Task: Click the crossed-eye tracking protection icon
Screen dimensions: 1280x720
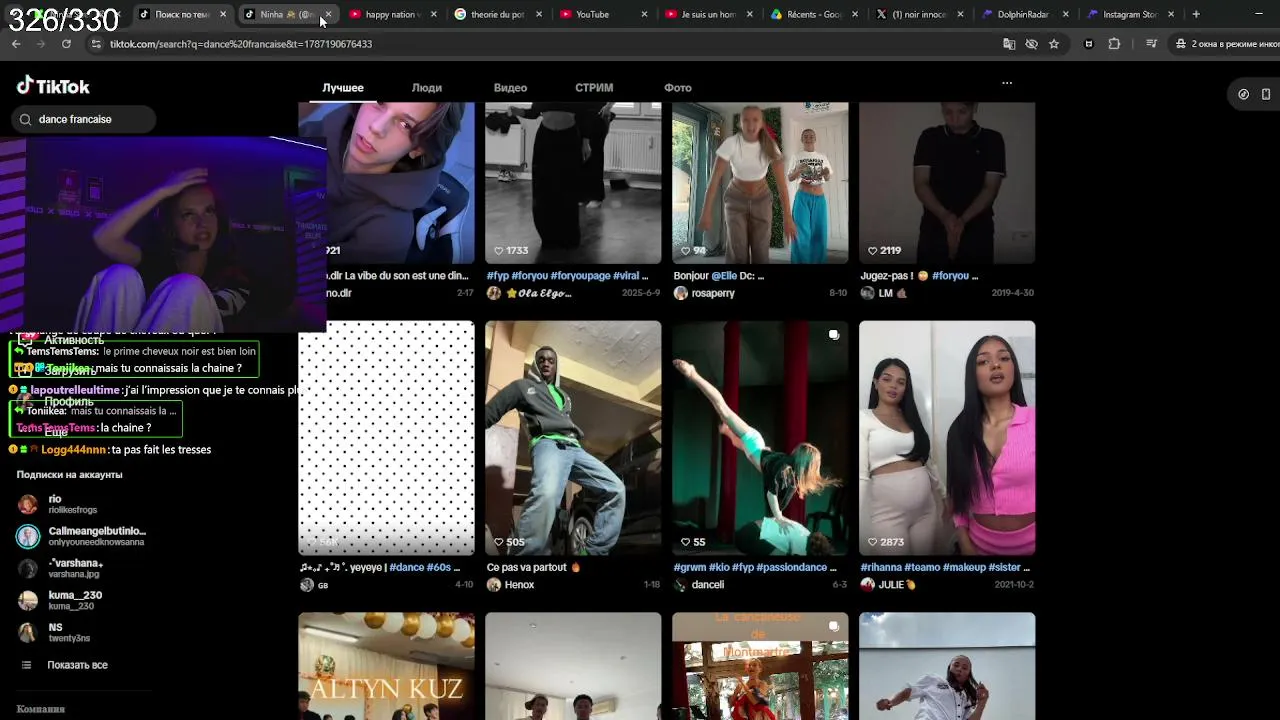Action: click(1031, 44)
